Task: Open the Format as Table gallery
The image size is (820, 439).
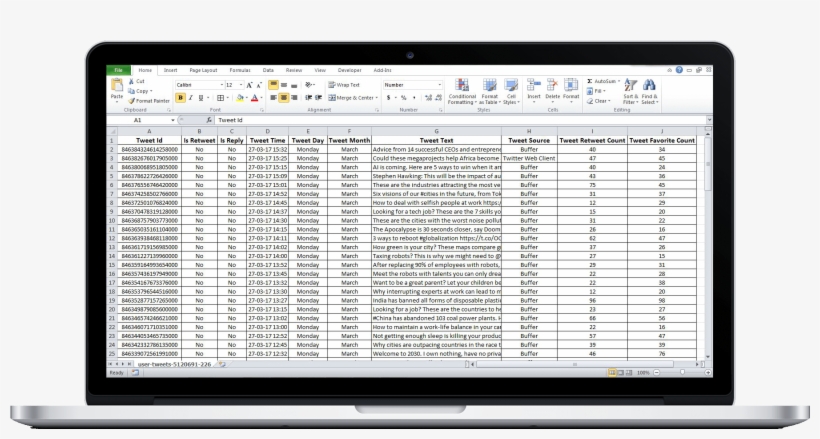Action: [x=489, y=92]
